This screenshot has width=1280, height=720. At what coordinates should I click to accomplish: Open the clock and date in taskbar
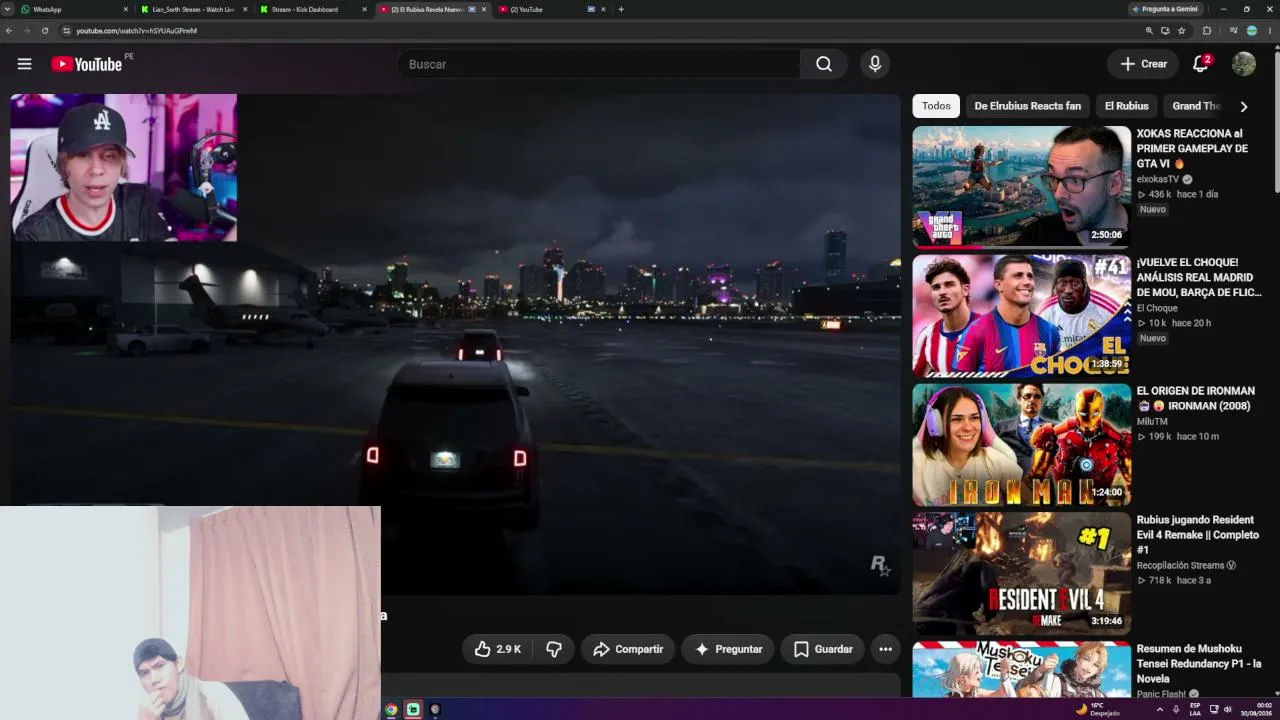coord(1257,709)
